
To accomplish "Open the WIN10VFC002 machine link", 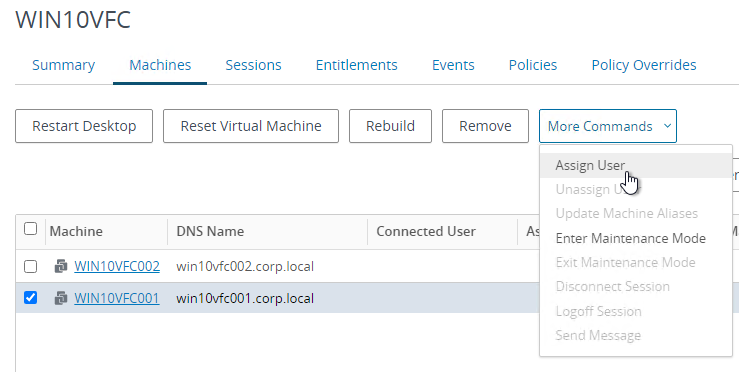I will [117, 266].
